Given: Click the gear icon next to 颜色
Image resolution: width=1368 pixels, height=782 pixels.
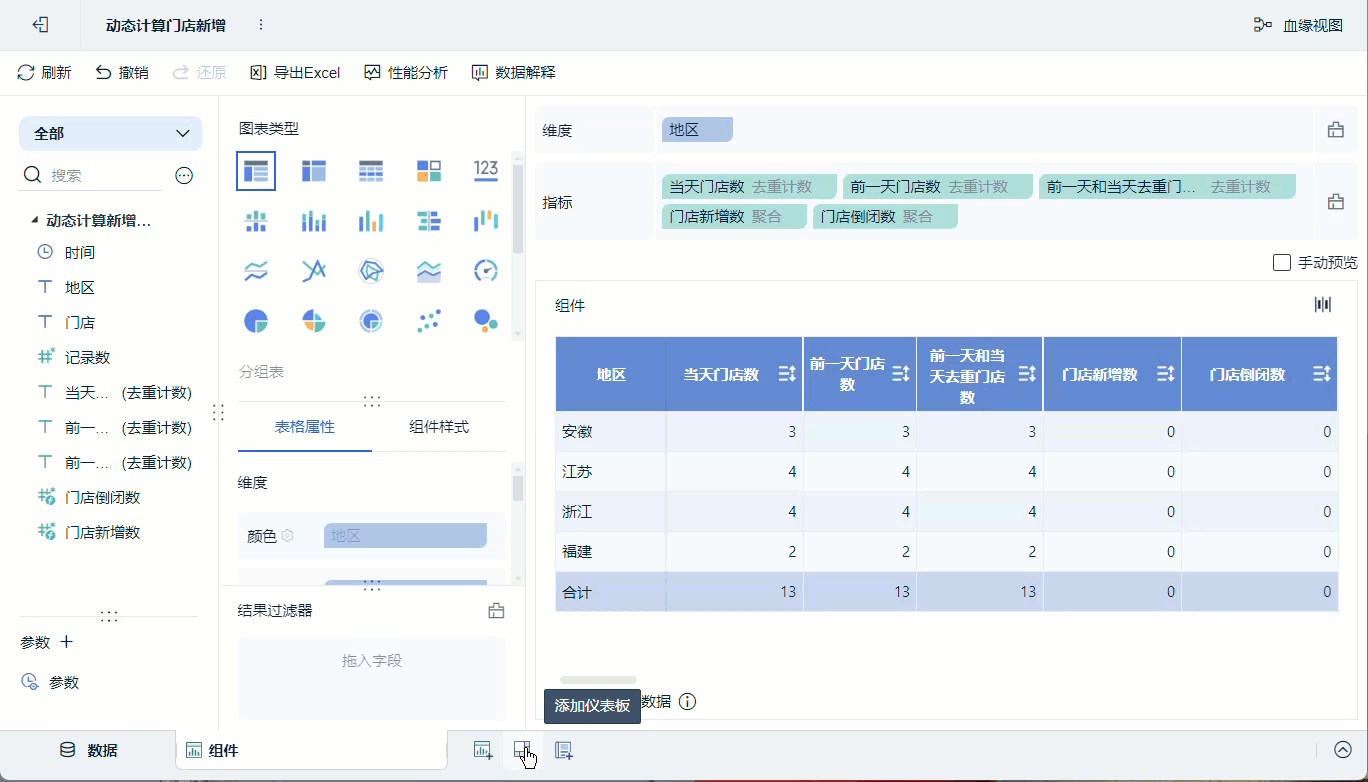Looking at the screenshot, I should (x=288, y=536).
